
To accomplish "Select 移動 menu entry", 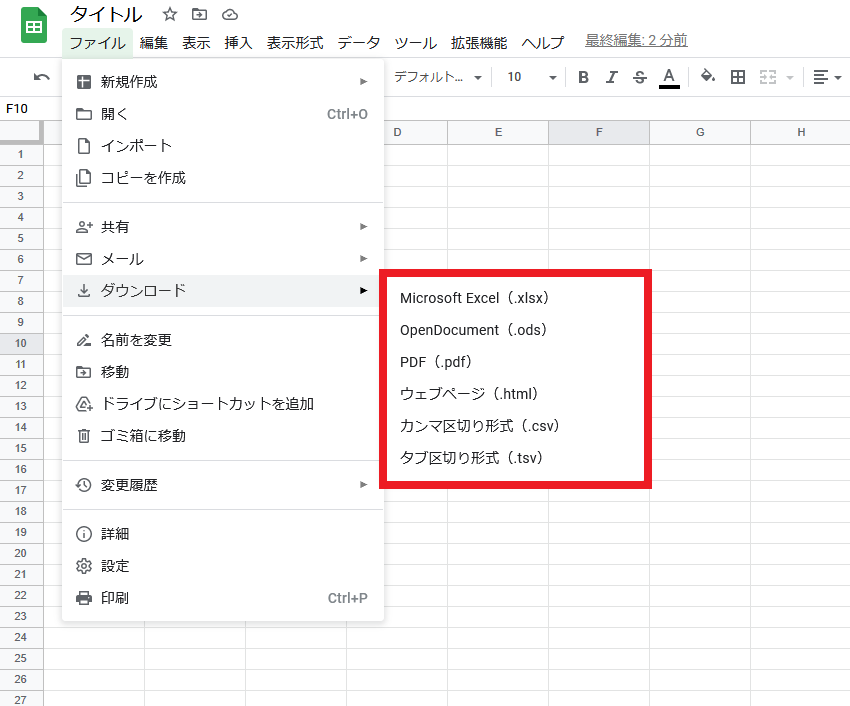I will click(223, 372).
